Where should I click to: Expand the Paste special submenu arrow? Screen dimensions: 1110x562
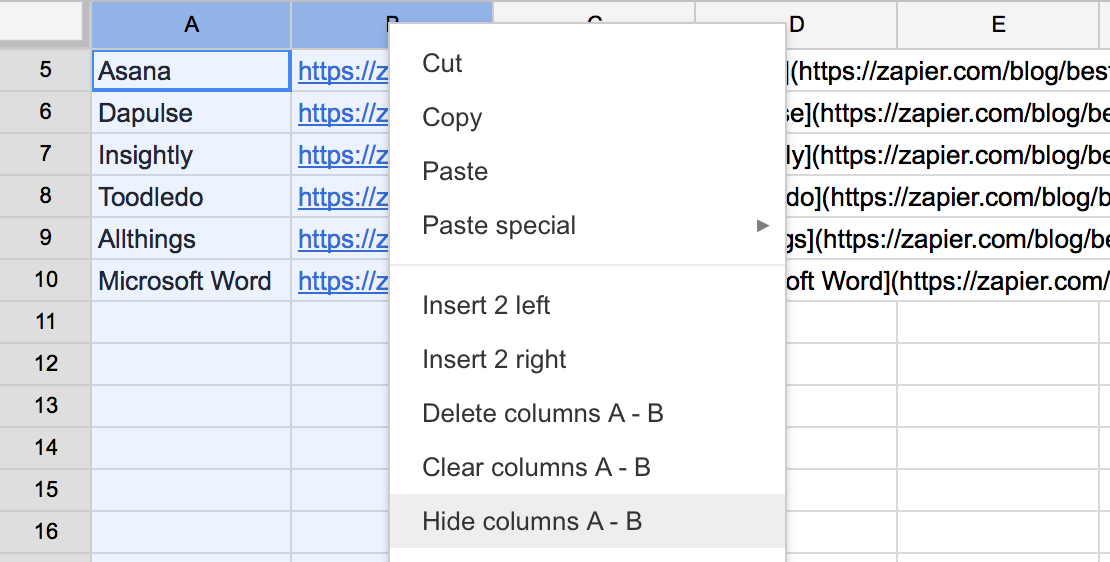(x=763, y=225)
